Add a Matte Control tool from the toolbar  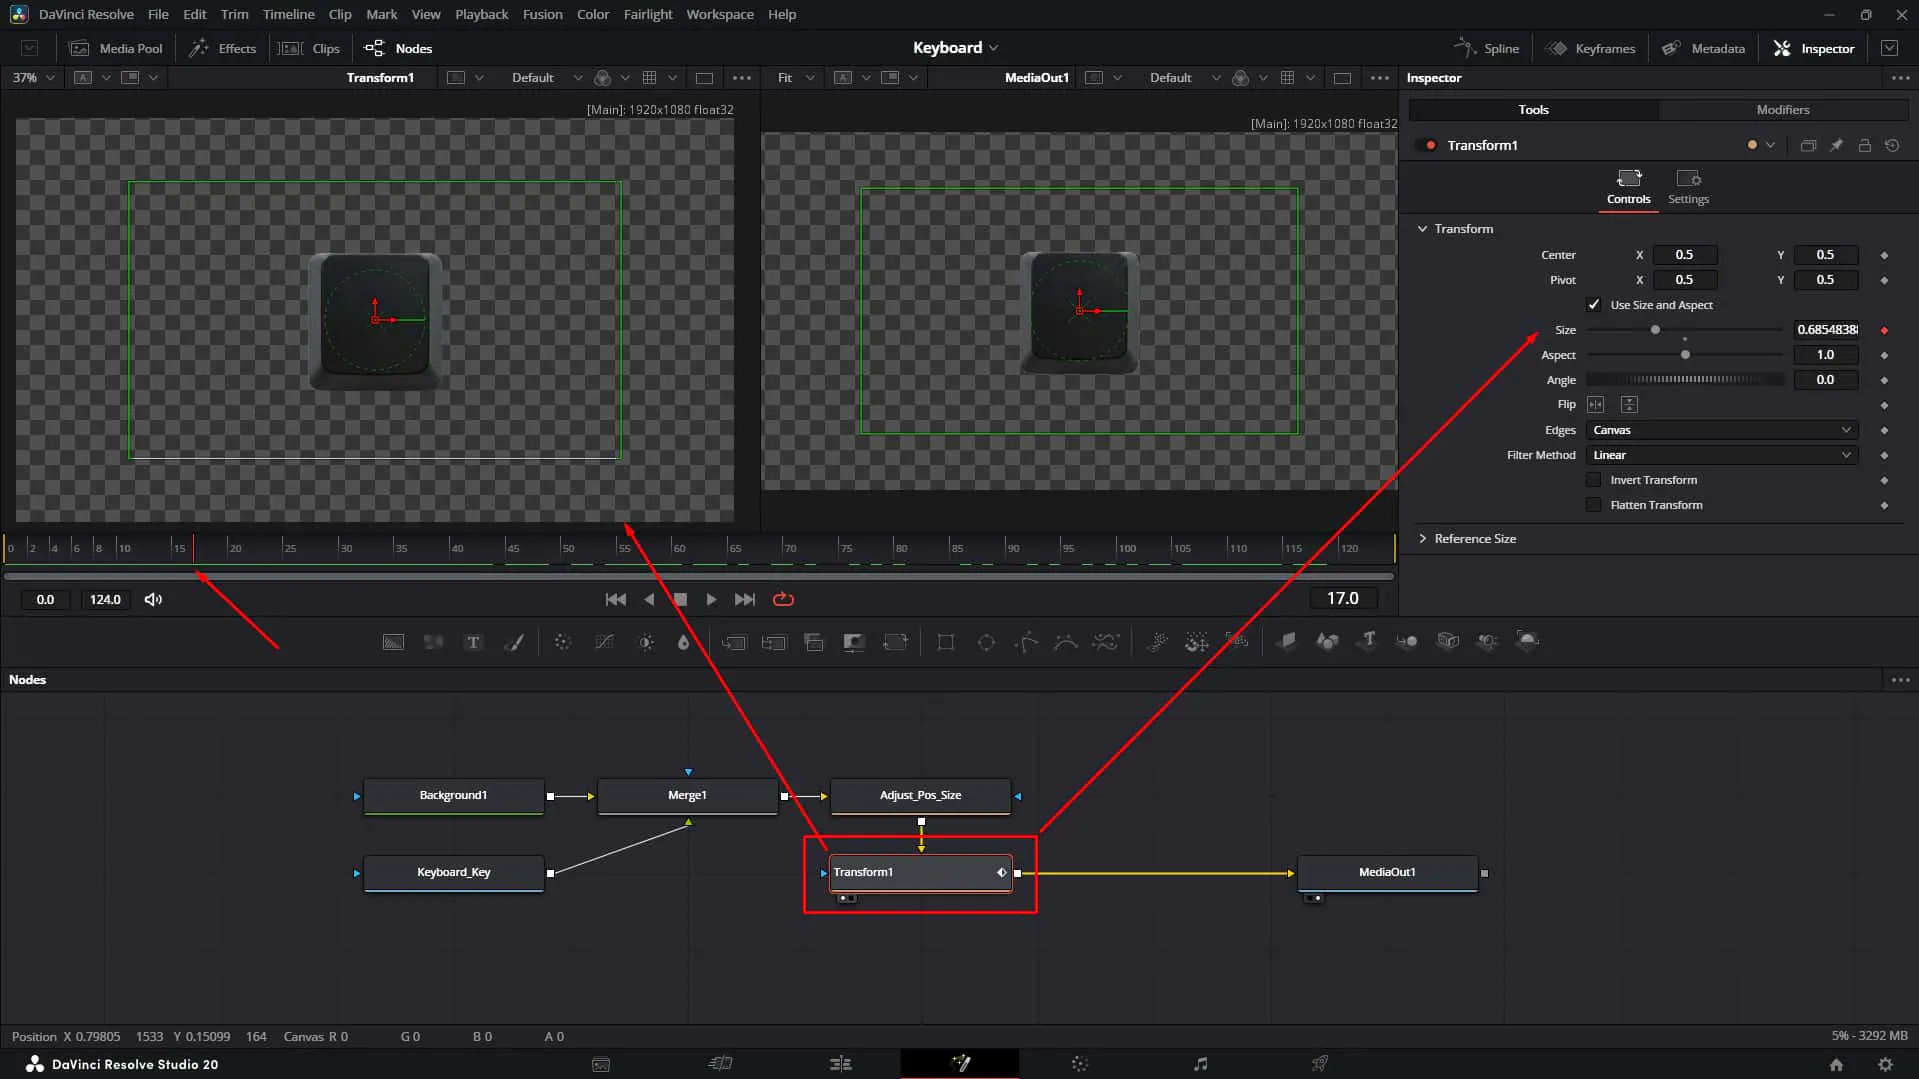854,642
